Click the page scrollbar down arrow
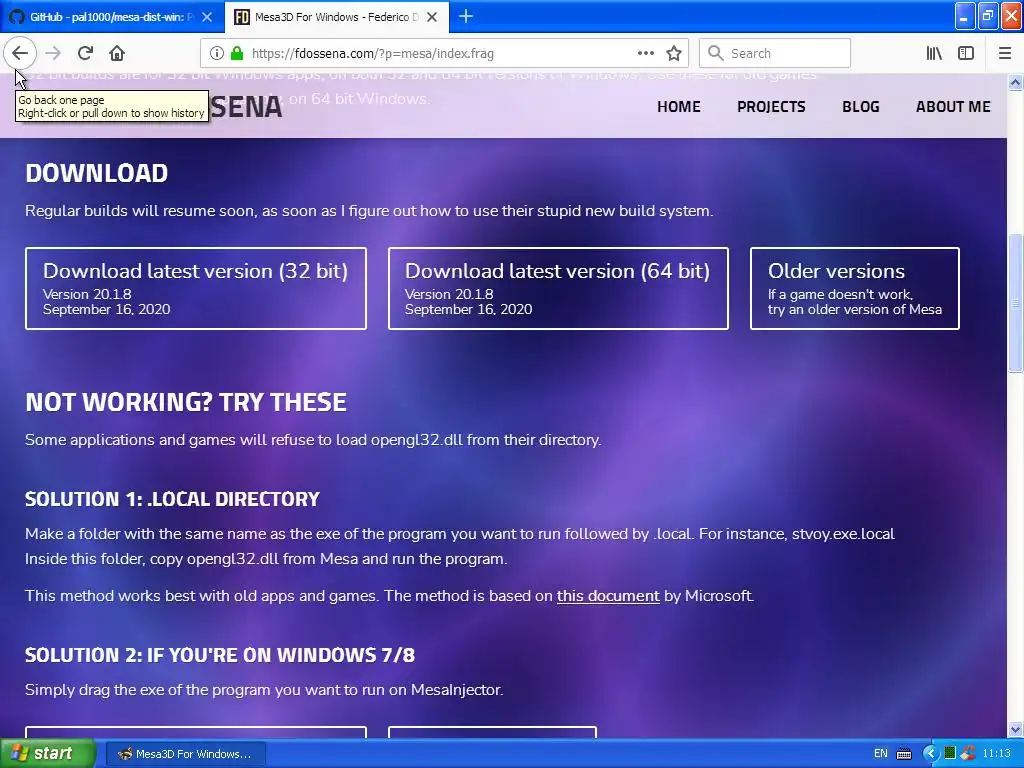The height and width of the screenshot is (768, 1024). [x=1015, y=729]
